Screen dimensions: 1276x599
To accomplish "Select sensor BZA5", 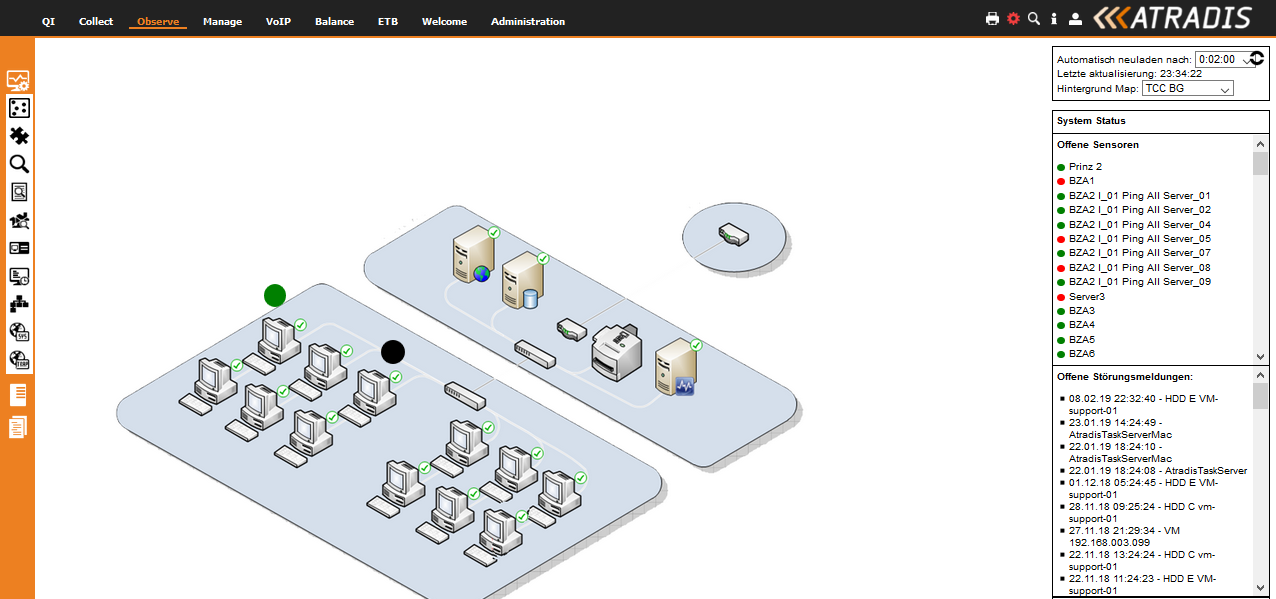I will click(x=1081, y=340).
